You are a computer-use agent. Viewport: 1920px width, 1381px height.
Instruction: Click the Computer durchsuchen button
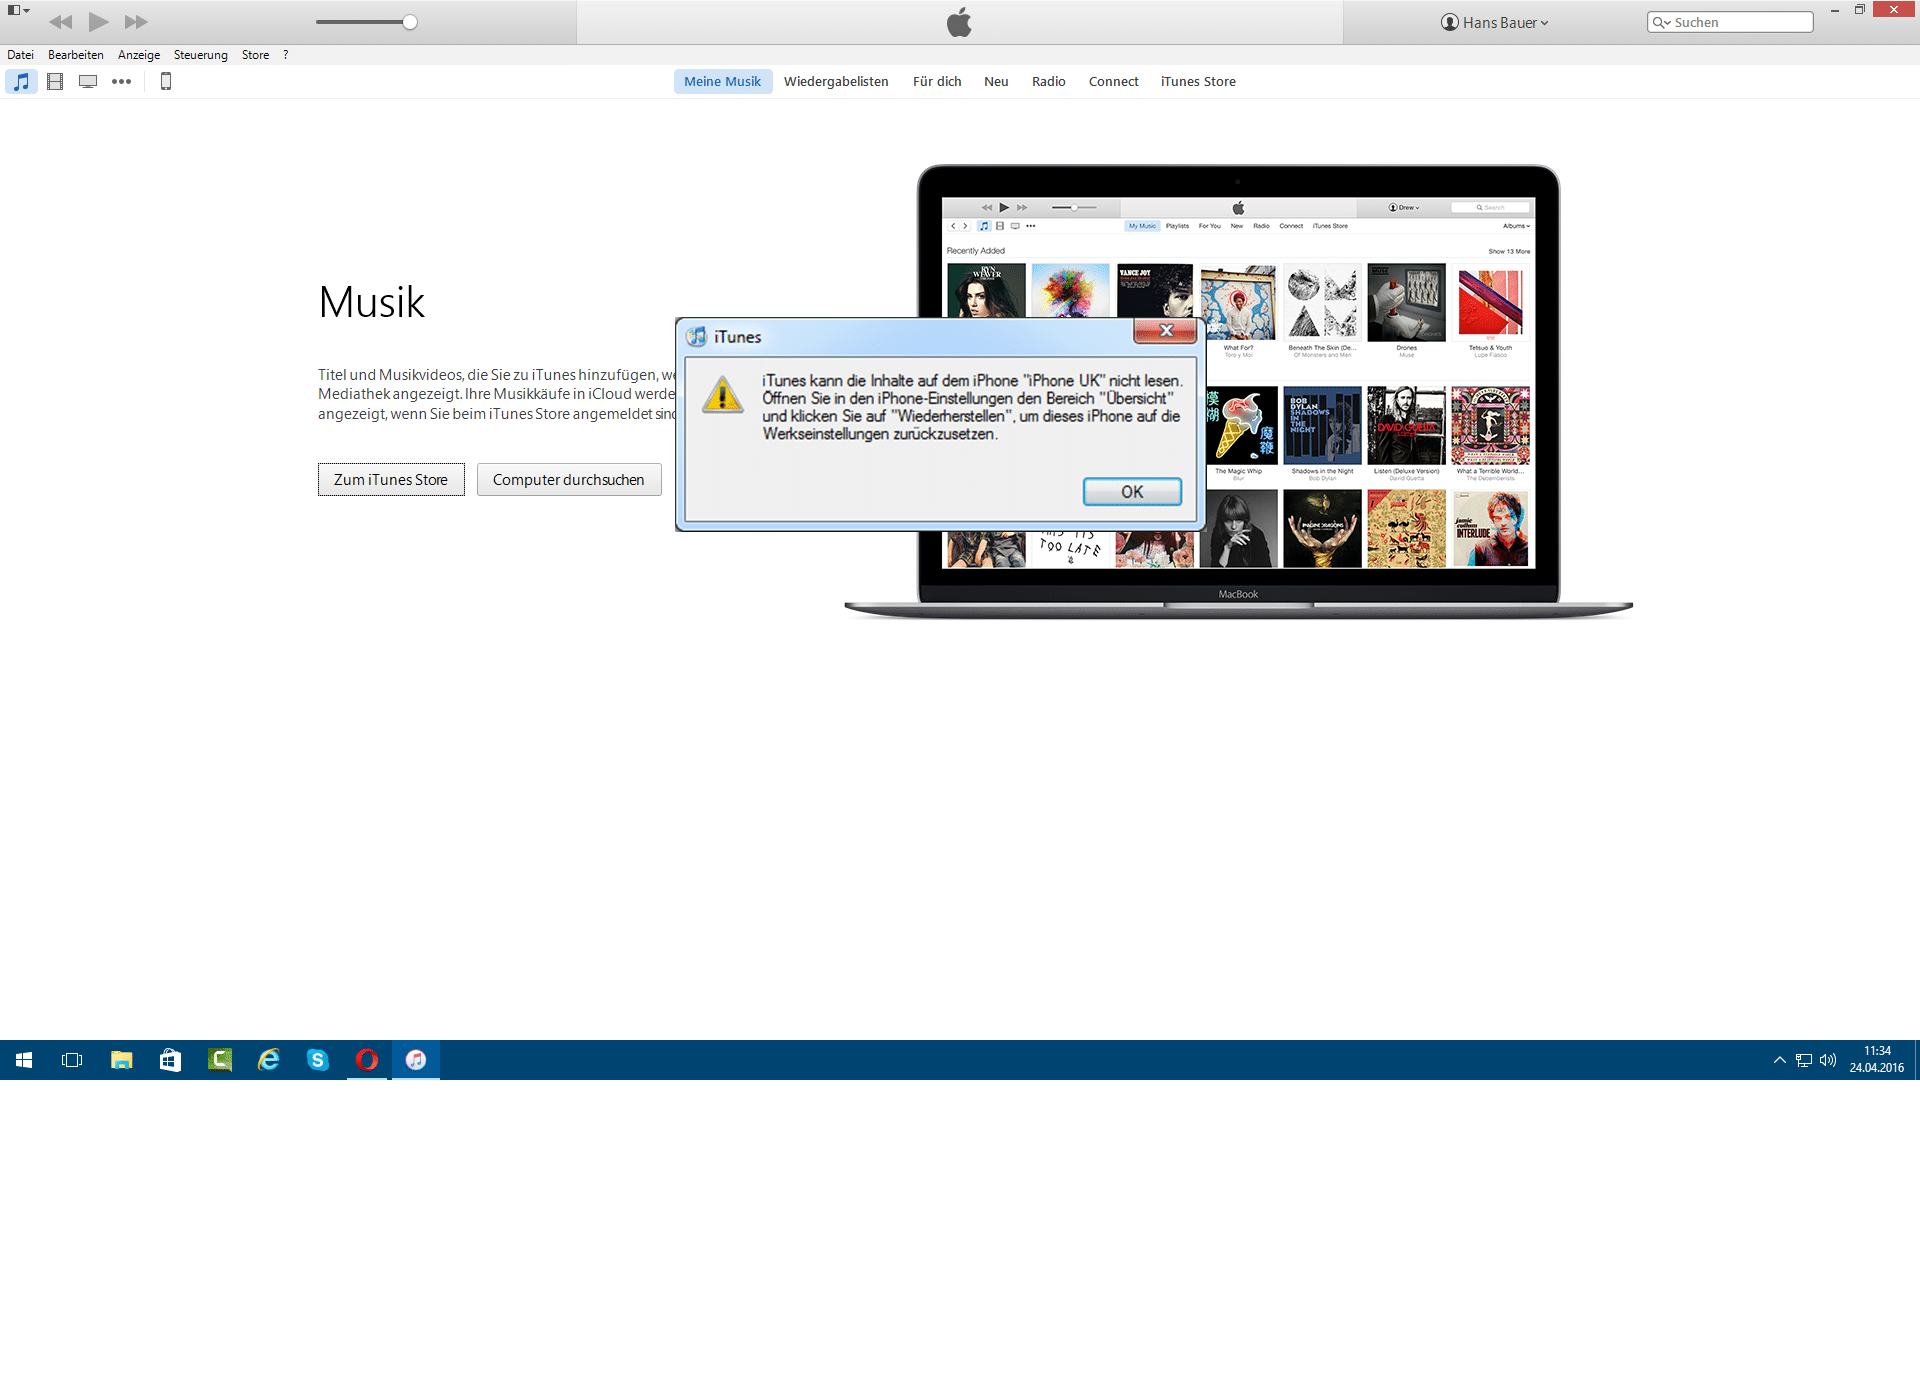point(568,480)
